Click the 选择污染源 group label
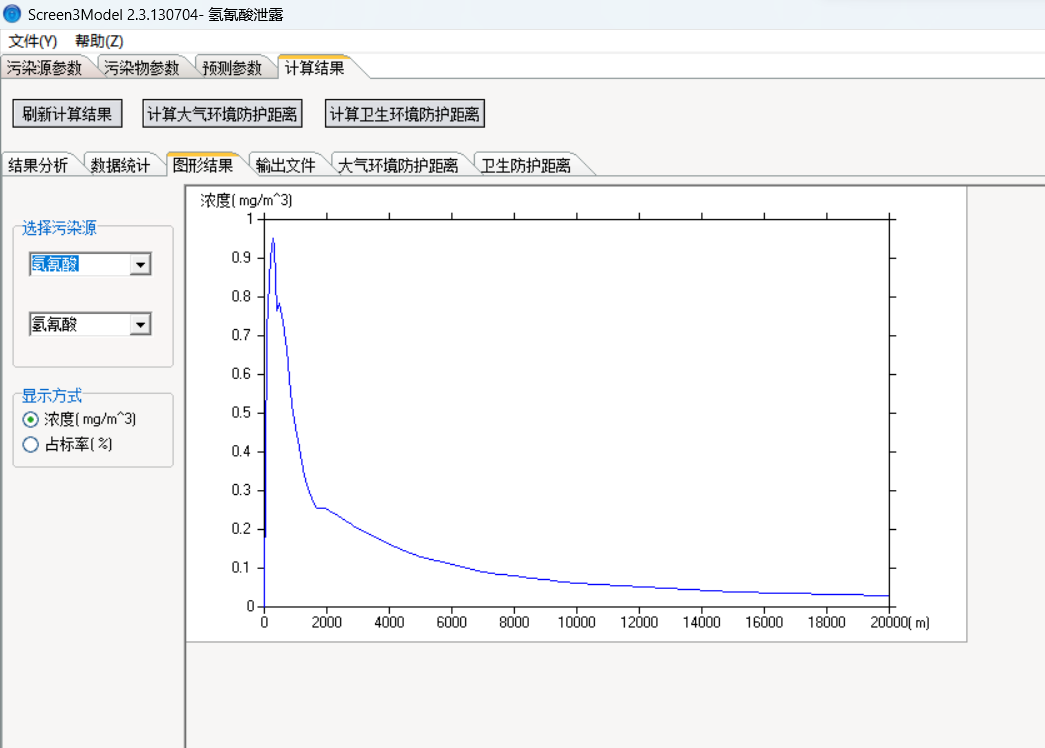 point(59,228)
